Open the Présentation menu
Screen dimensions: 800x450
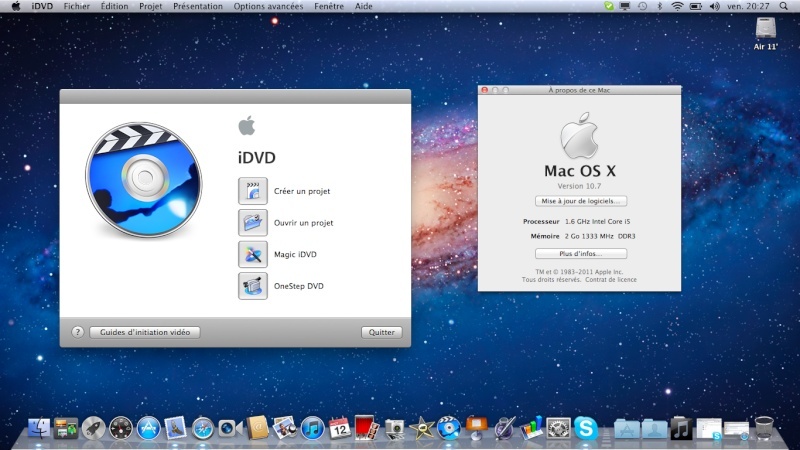coord(198,6)
